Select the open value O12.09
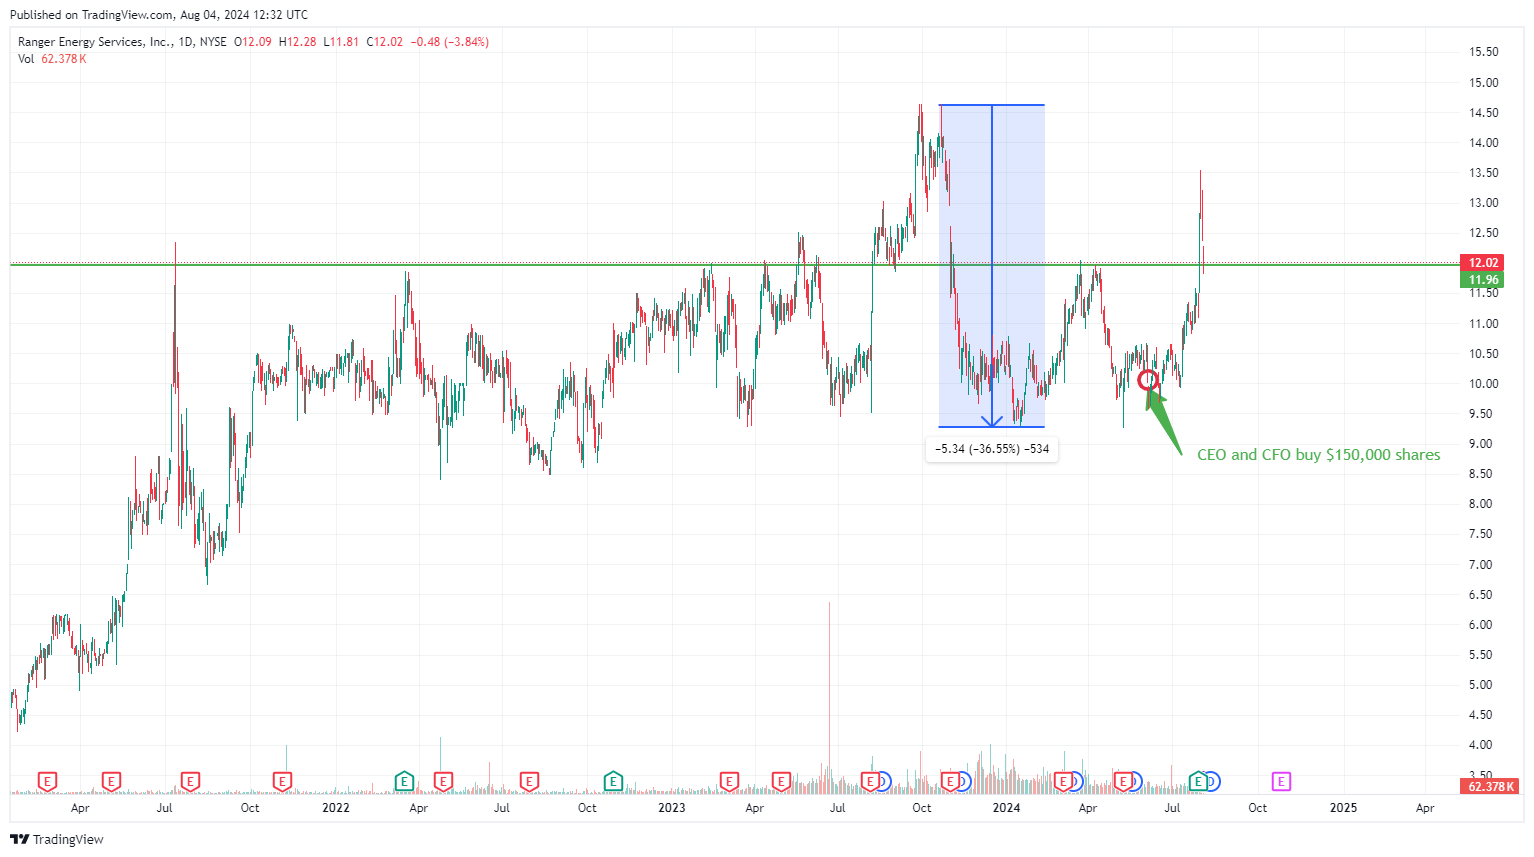 [x=253, y=42]
